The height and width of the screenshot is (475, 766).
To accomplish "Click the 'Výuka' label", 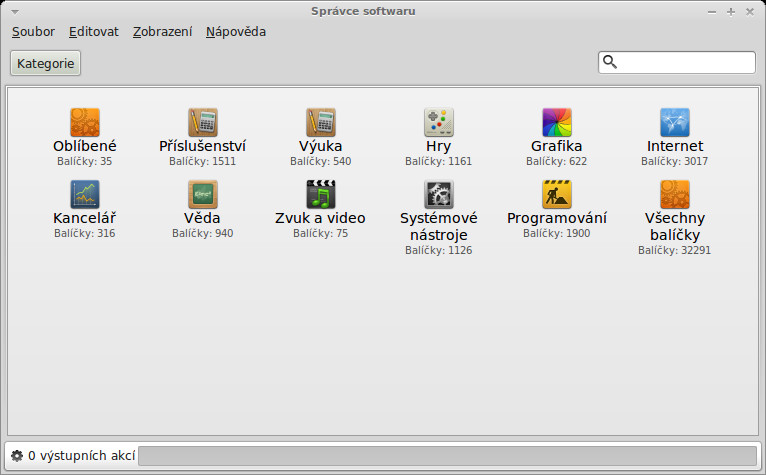I will [320, 146].
